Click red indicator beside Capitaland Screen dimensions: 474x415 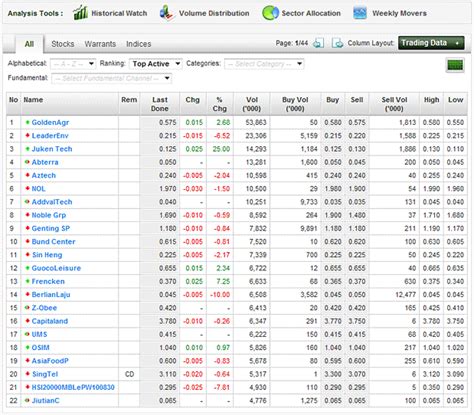click(x=27, y=321)
